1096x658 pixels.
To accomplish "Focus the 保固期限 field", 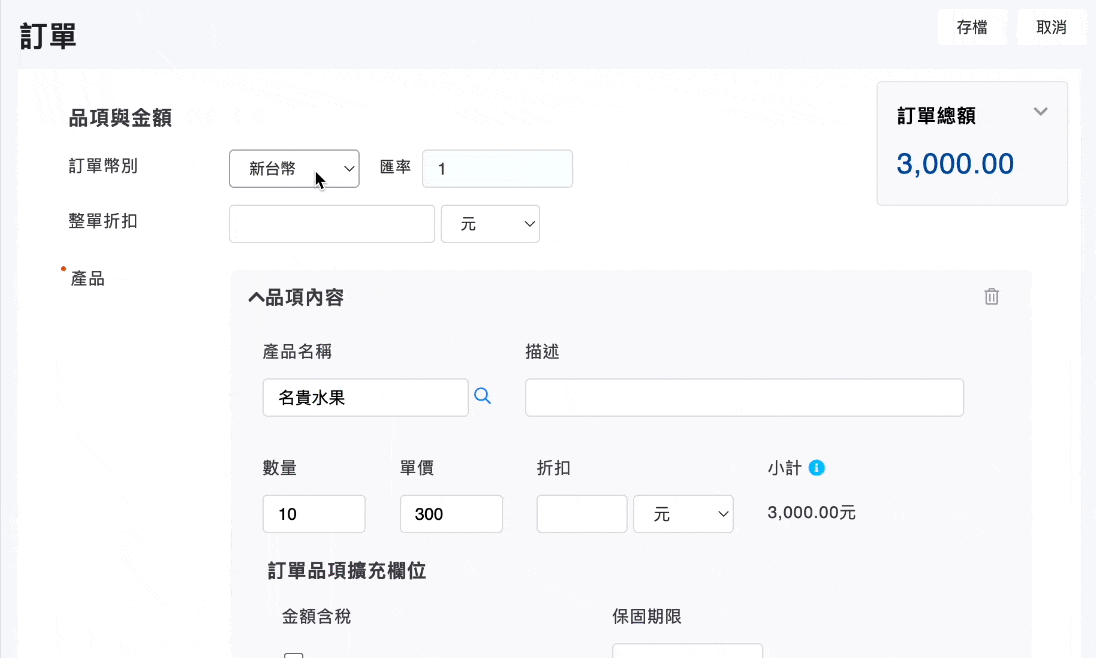I will coord(687,651).
